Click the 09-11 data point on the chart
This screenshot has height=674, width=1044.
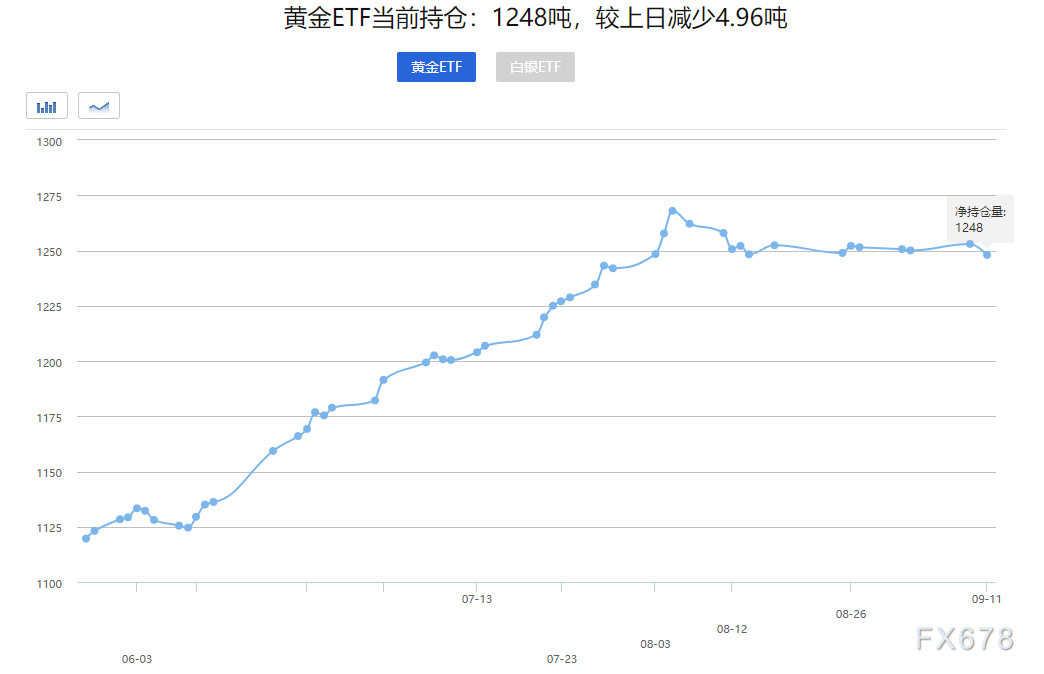point(987,255)
